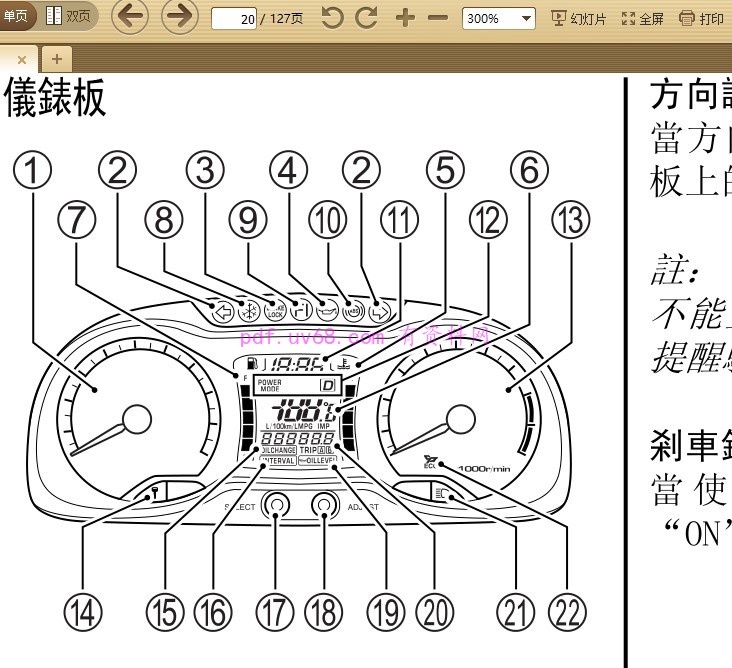Screen dimensions: 732x668
Task: Start slideshow mode (幻灯片)
Action: pyautogui.click(x=579, y=18)
